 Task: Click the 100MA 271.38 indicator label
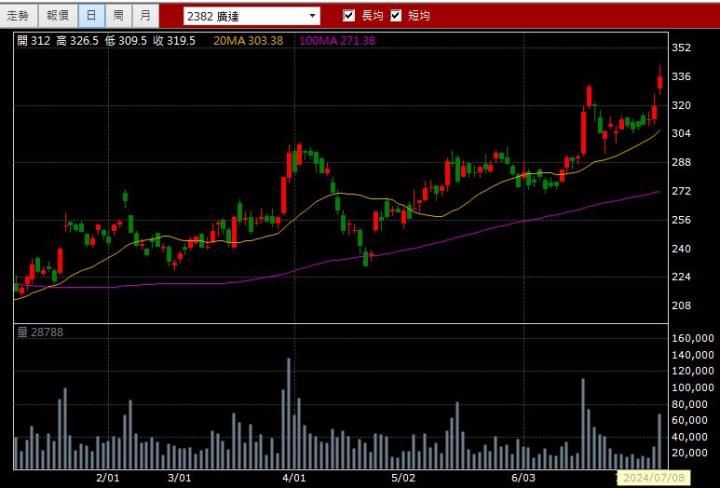tap(337, 40)
